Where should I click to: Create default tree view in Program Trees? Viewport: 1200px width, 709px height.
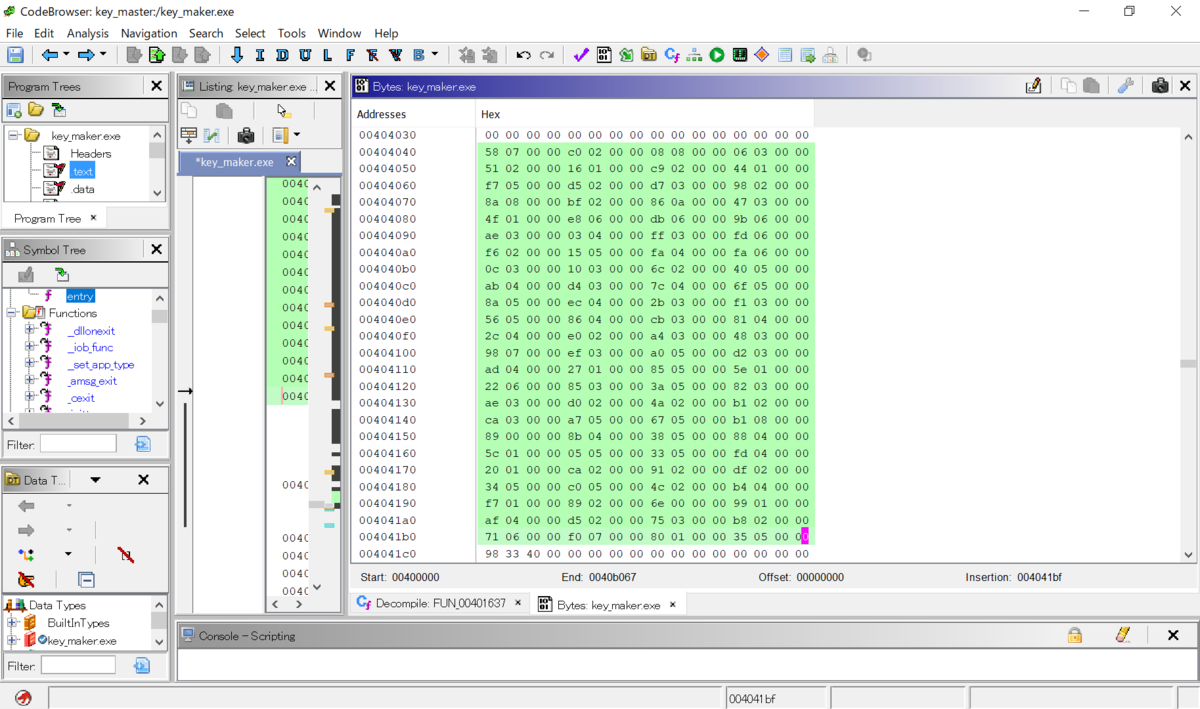14,110
